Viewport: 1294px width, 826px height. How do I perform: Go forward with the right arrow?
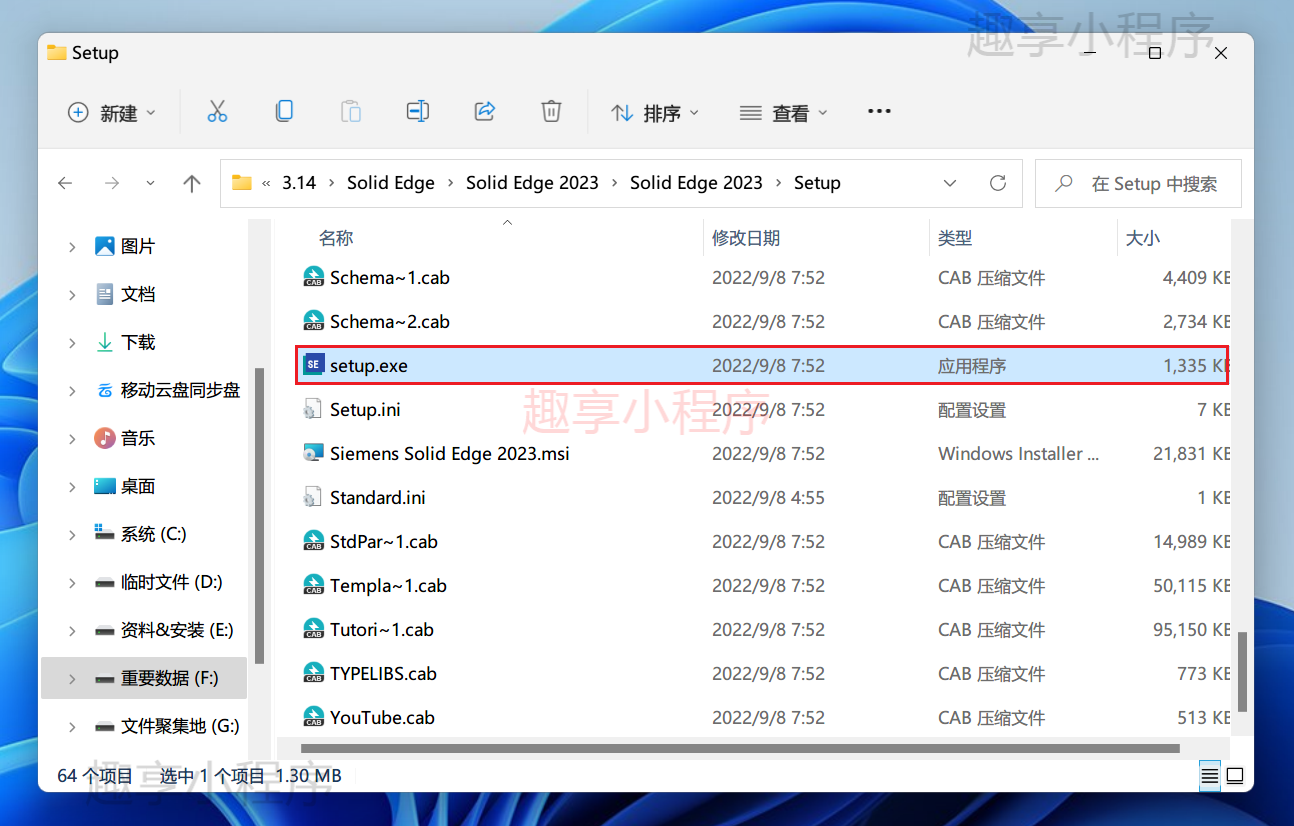(x=112, y=183)
